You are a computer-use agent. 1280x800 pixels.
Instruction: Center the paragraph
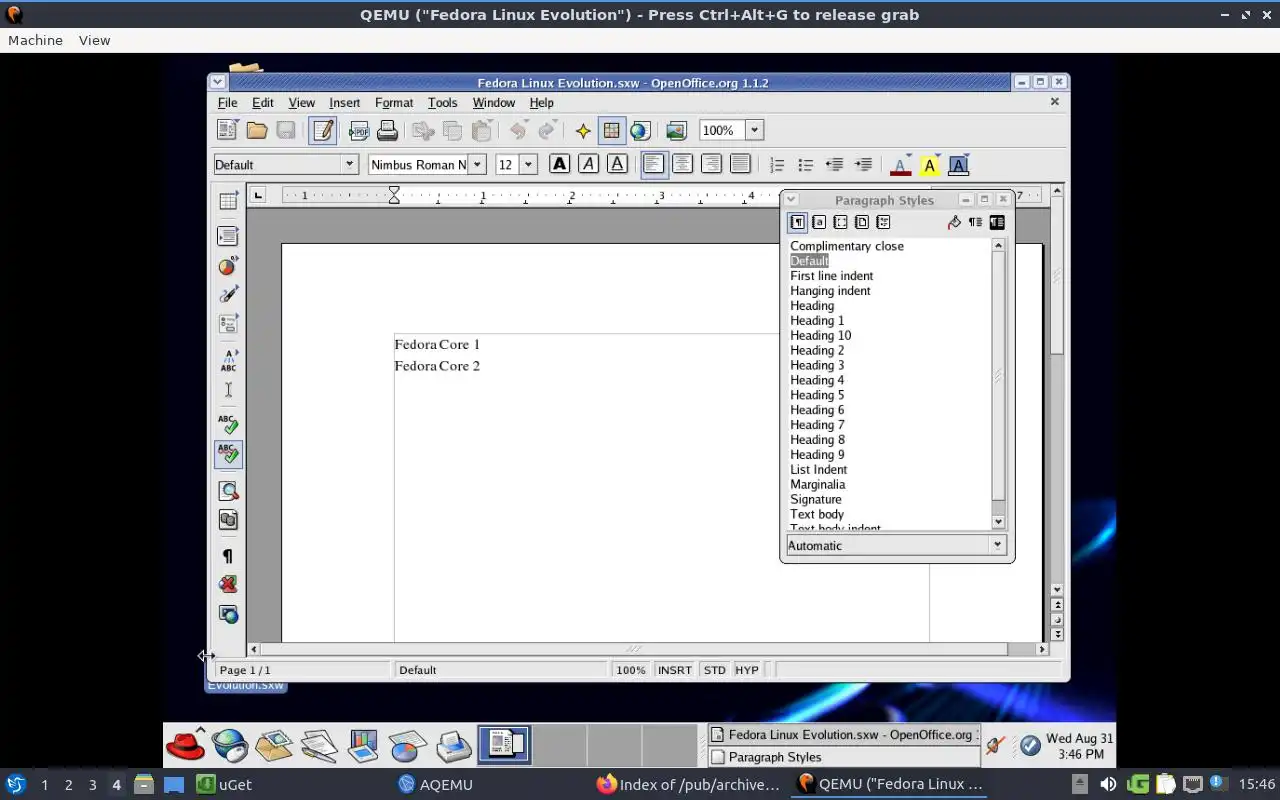683,164
